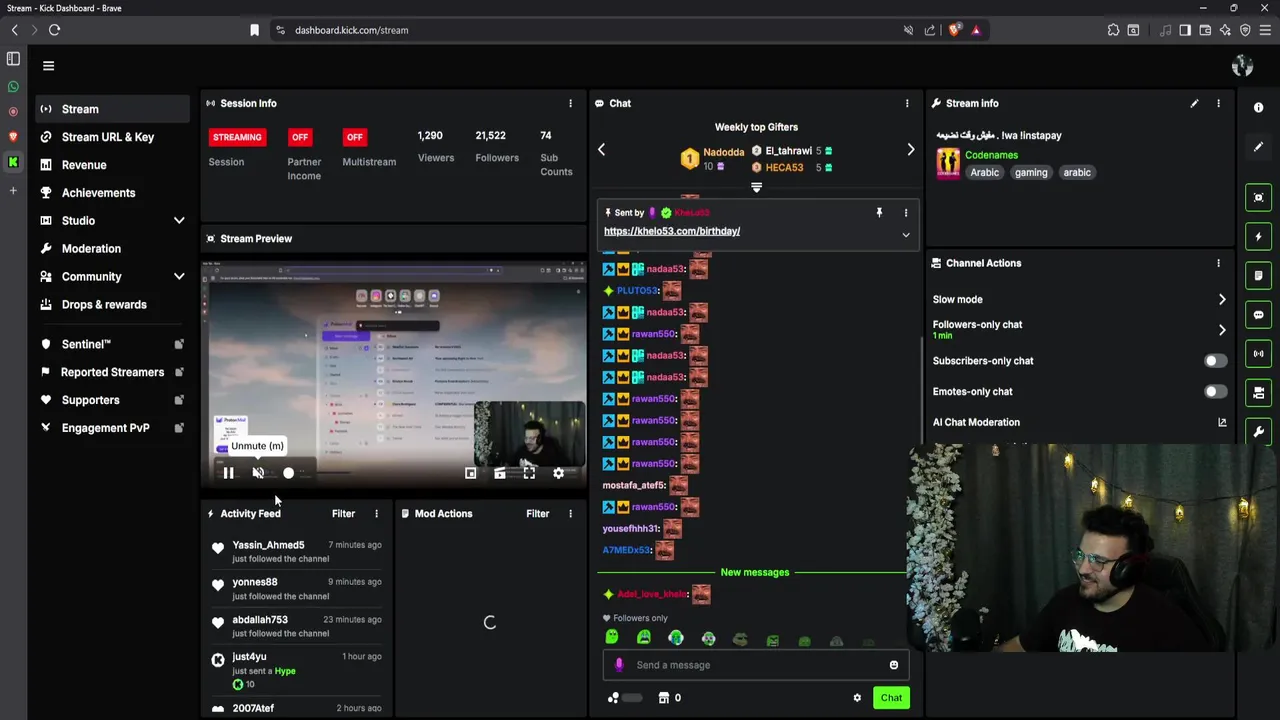Open Stream info panel three-dot options
The height and width of the screenshot is (720, 1280).
click(x=1218, y=103)
